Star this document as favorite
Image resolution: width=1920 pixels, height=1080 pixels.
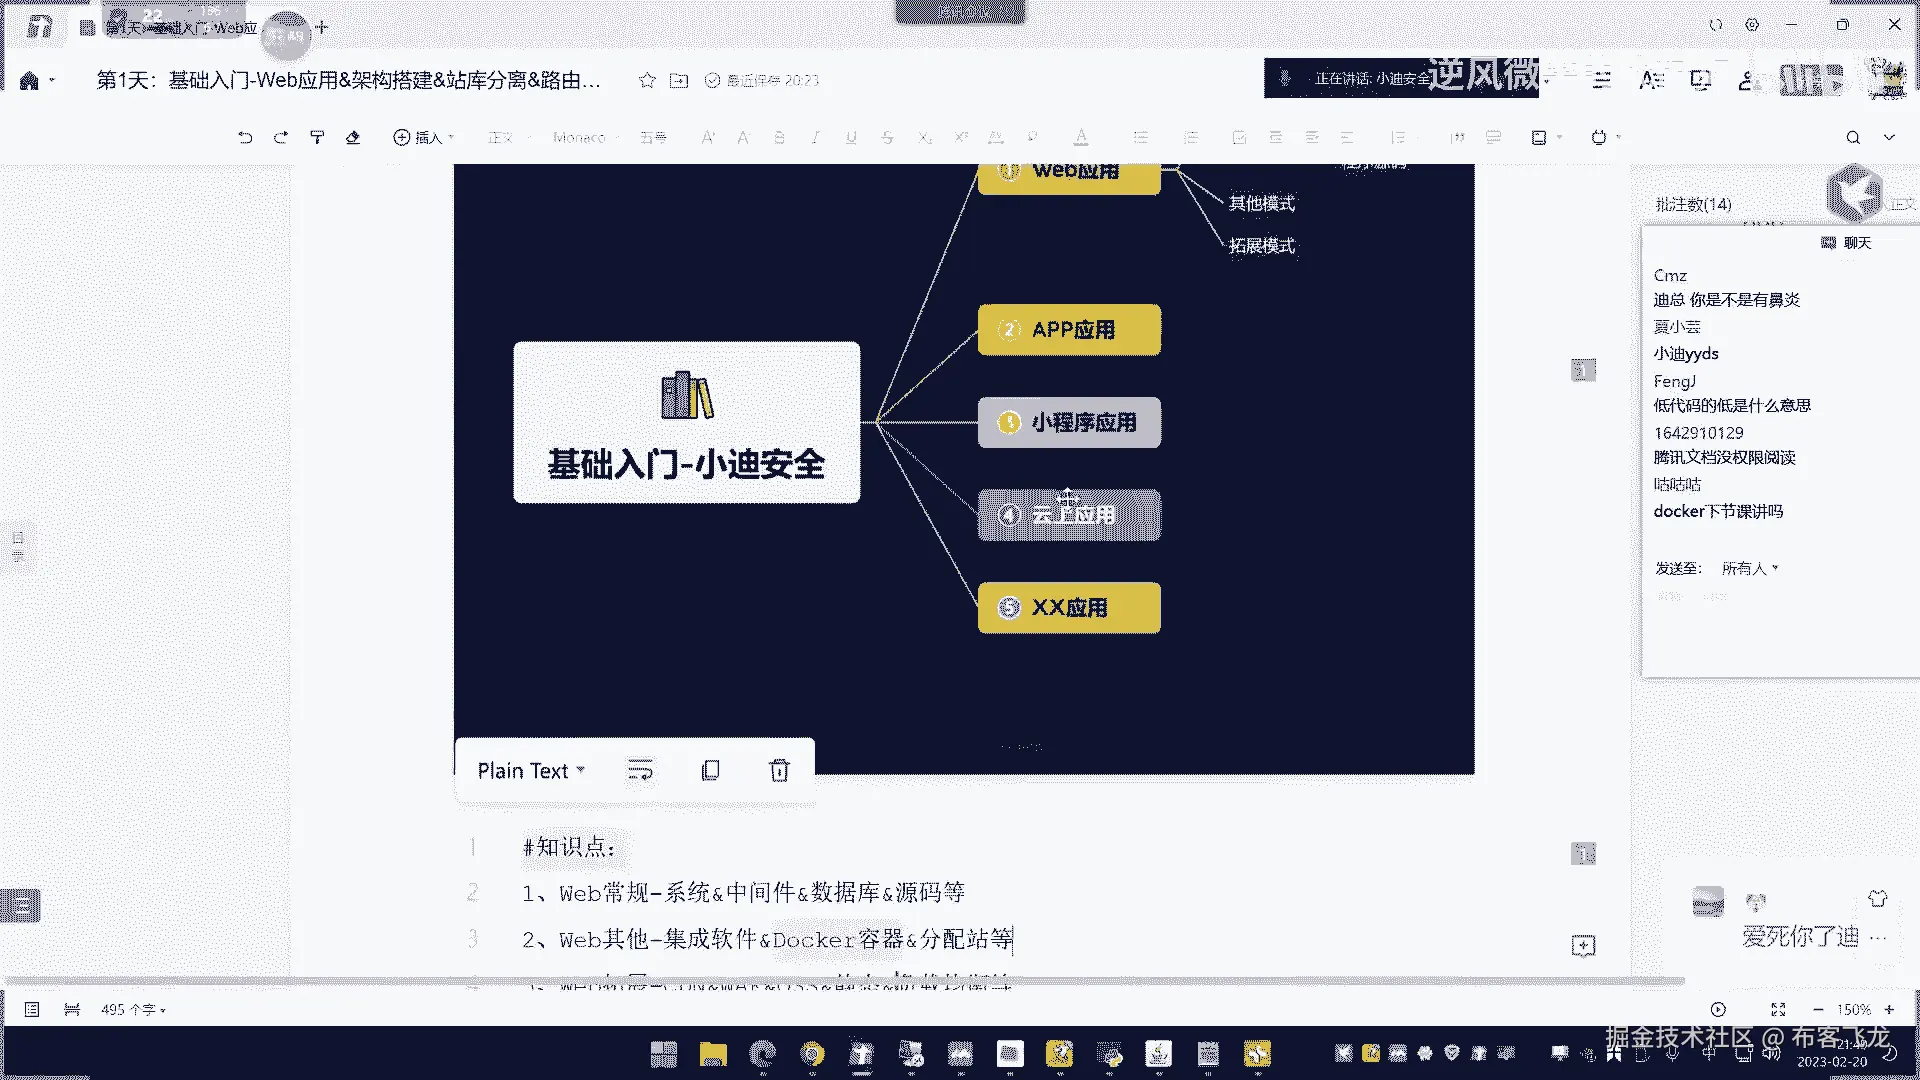pos(647,80)
